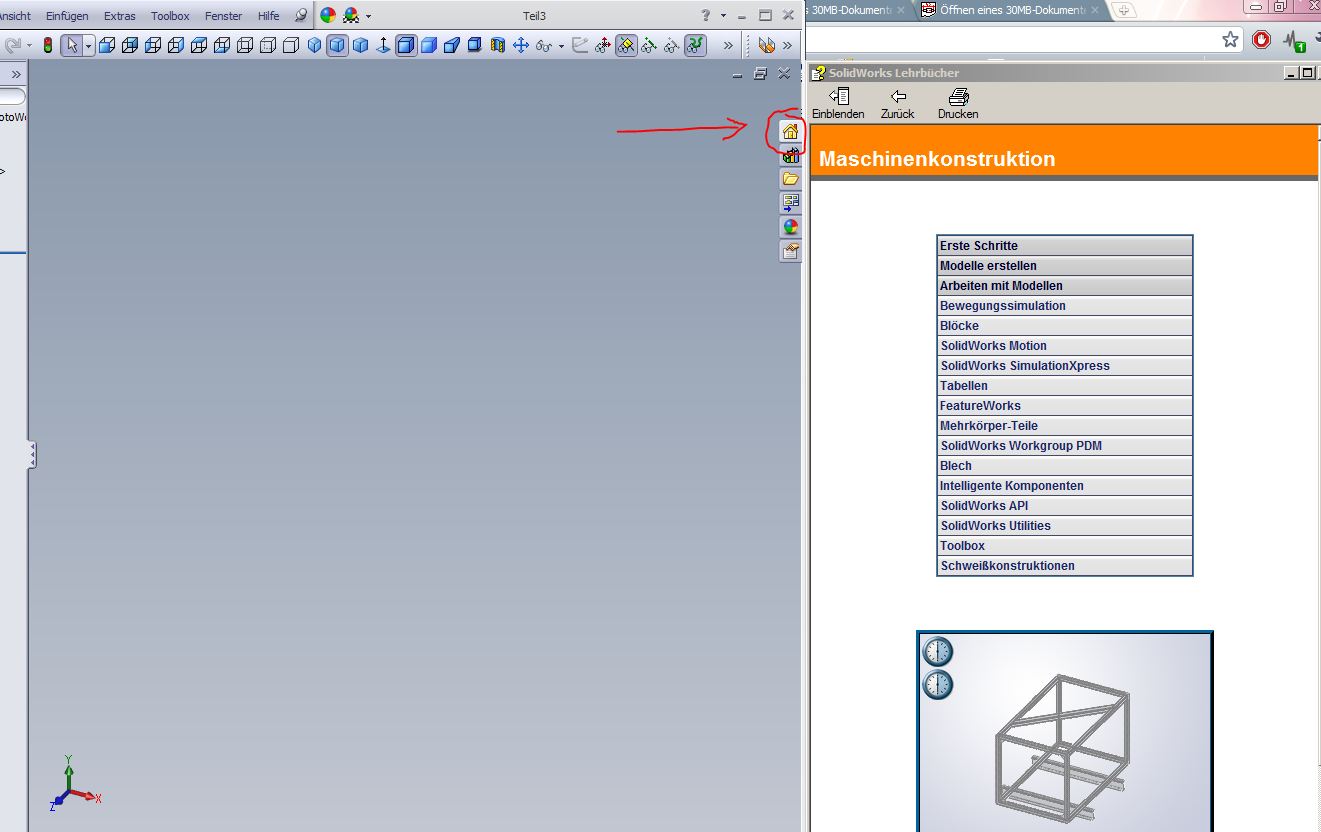Open the Intelligente Komponenten tutorial
The height and width of the screenshot is (832, 1321).
coord(1065,486)
